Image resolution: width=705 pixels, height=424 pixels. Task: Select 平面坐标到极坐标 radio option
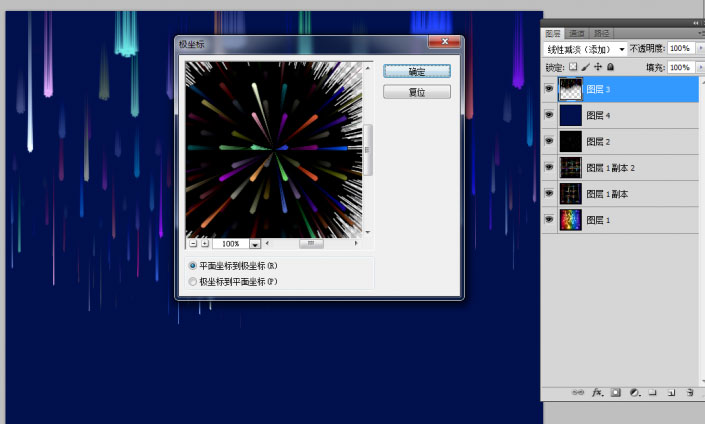point(193,266)
